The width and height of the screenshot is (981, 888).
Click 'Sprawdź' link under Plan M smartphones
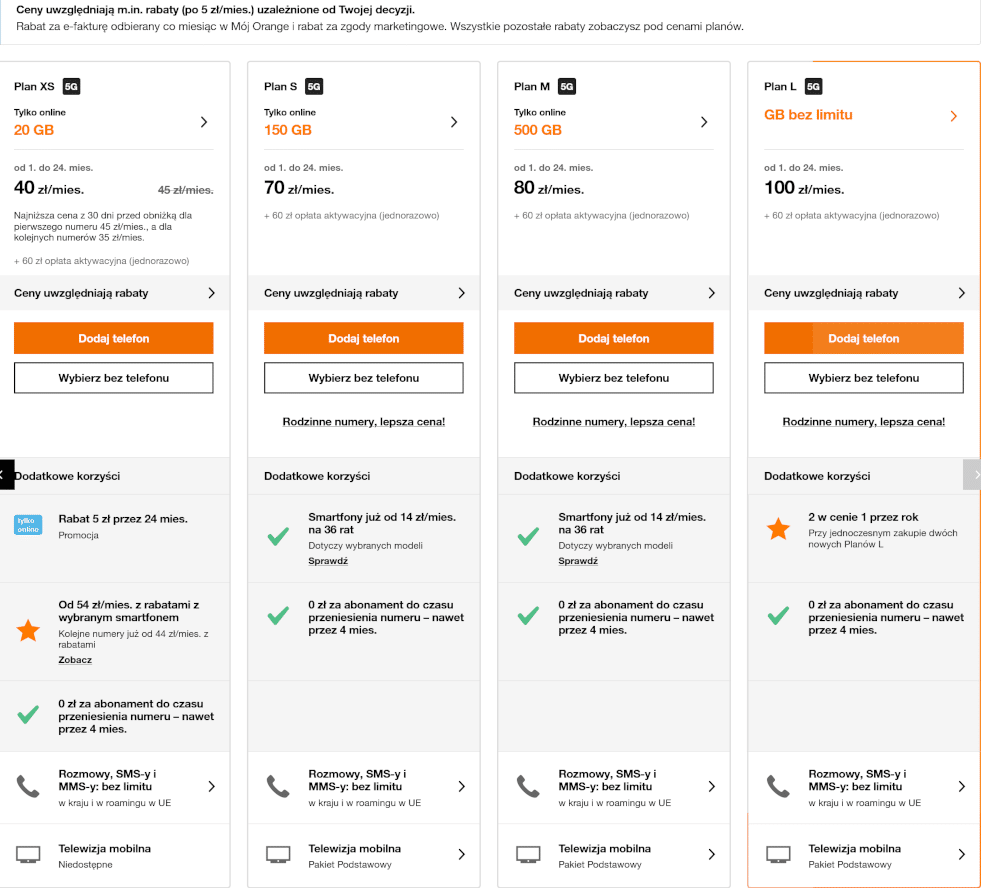click(578, 561)
